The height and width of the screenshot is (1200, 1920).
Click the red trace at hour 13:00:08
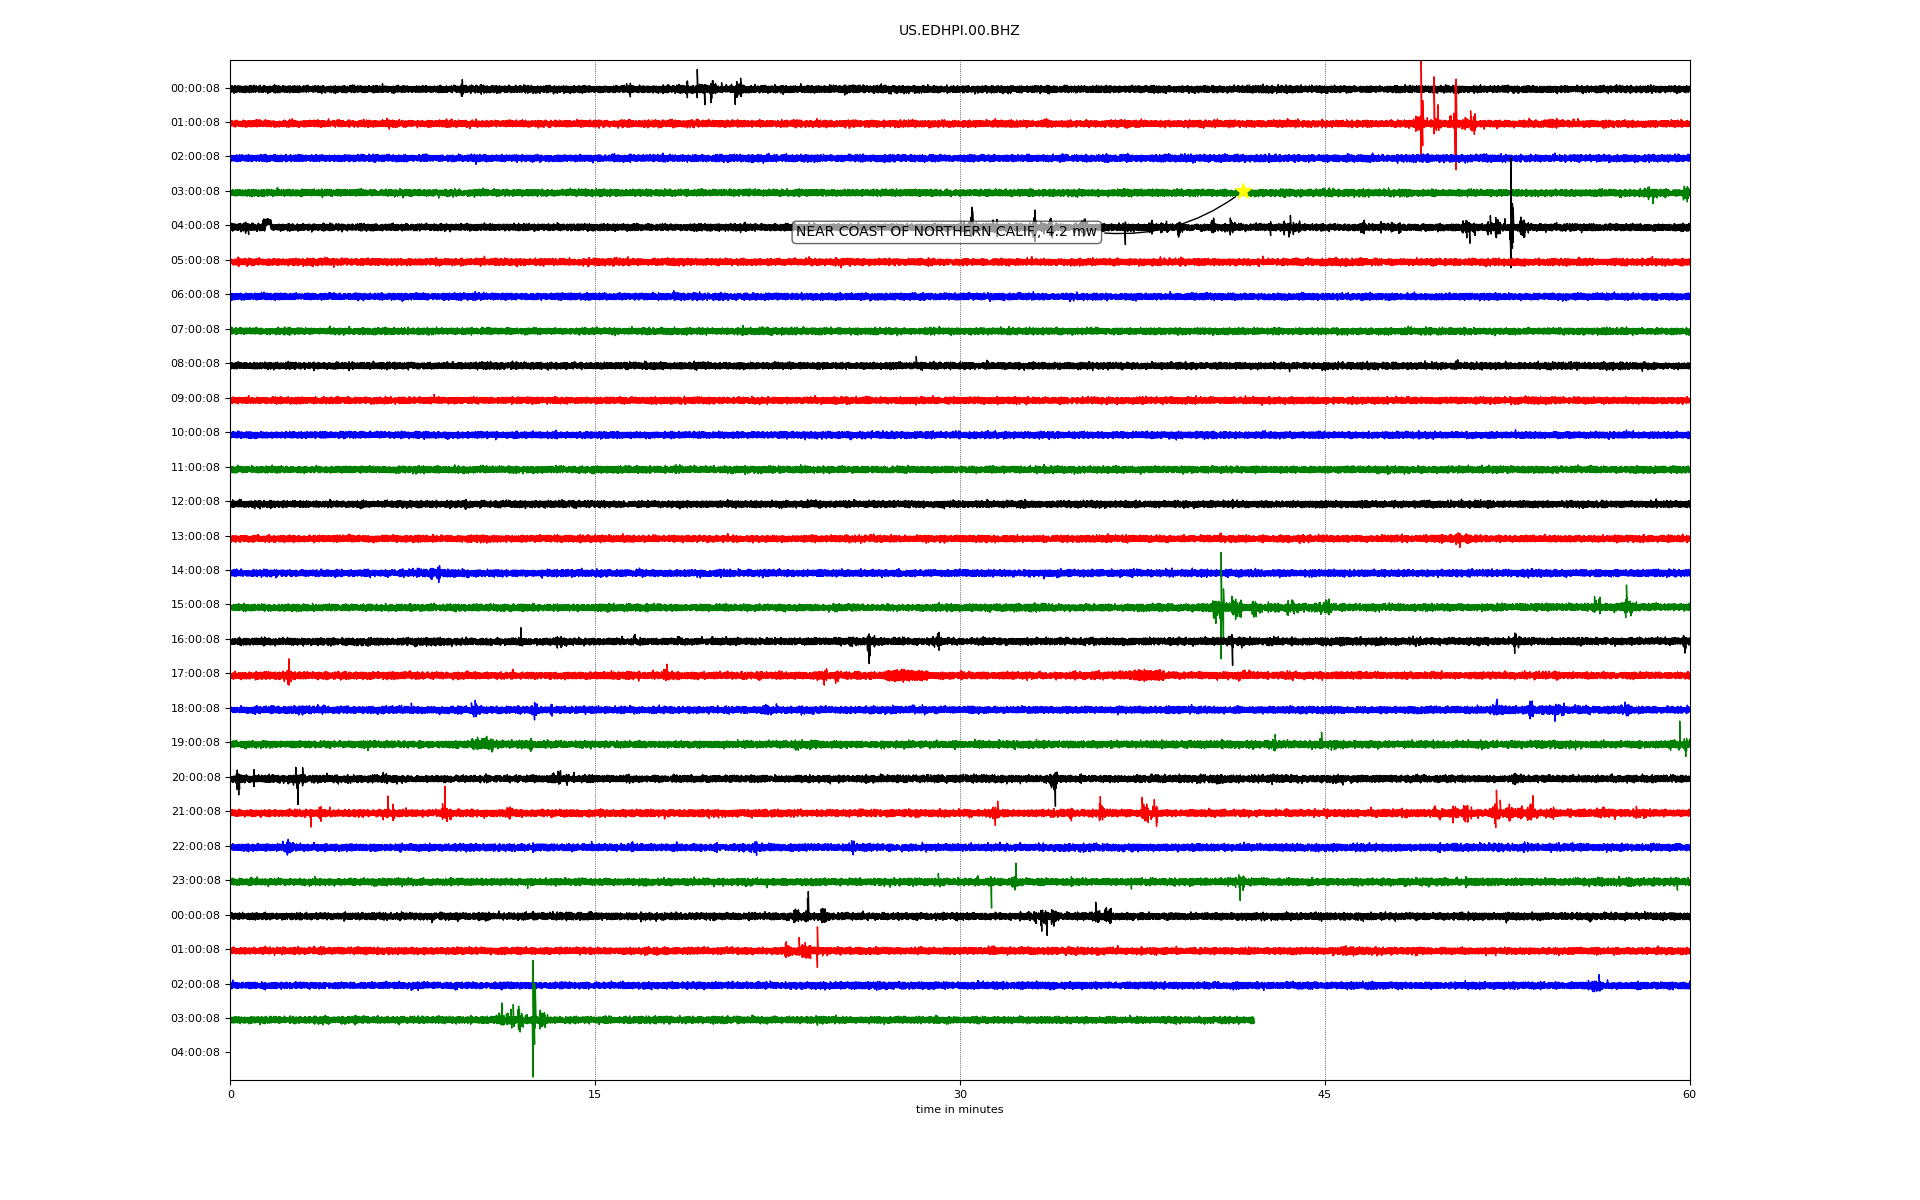[x=960, y=538]
